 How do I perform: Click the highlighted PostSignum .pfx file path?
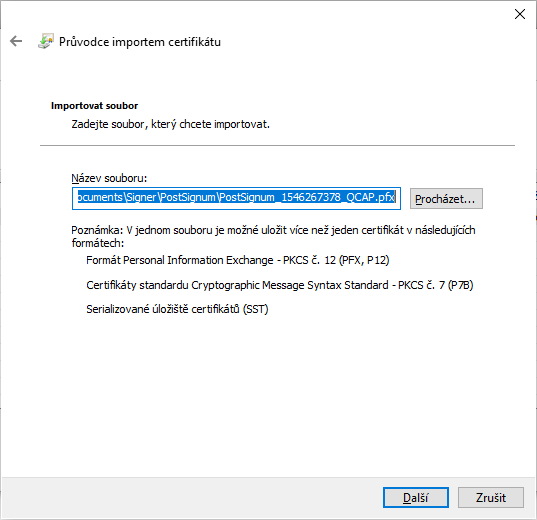point(236,197)
